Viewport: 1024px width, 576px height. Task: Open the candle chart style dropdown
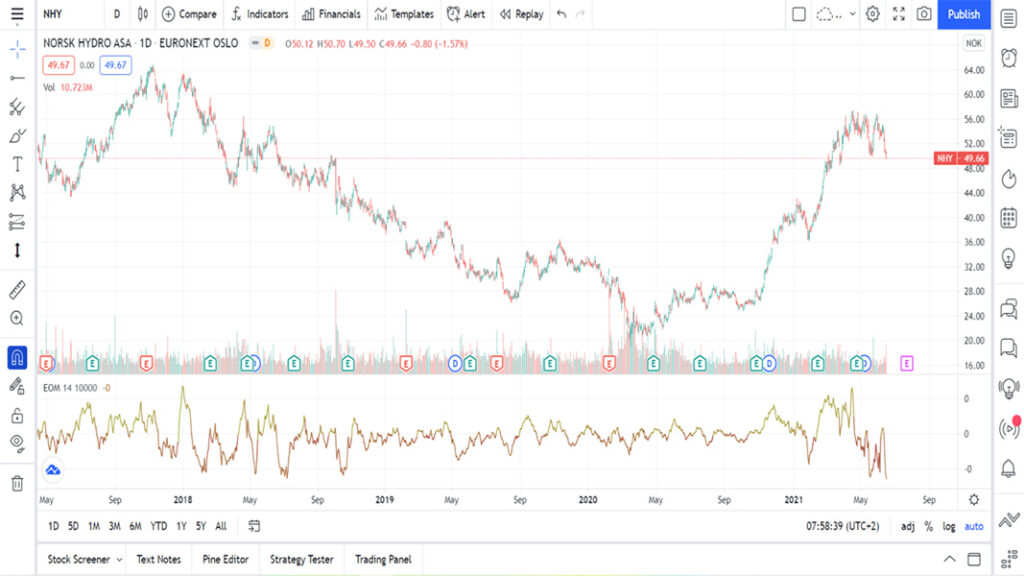142,14
